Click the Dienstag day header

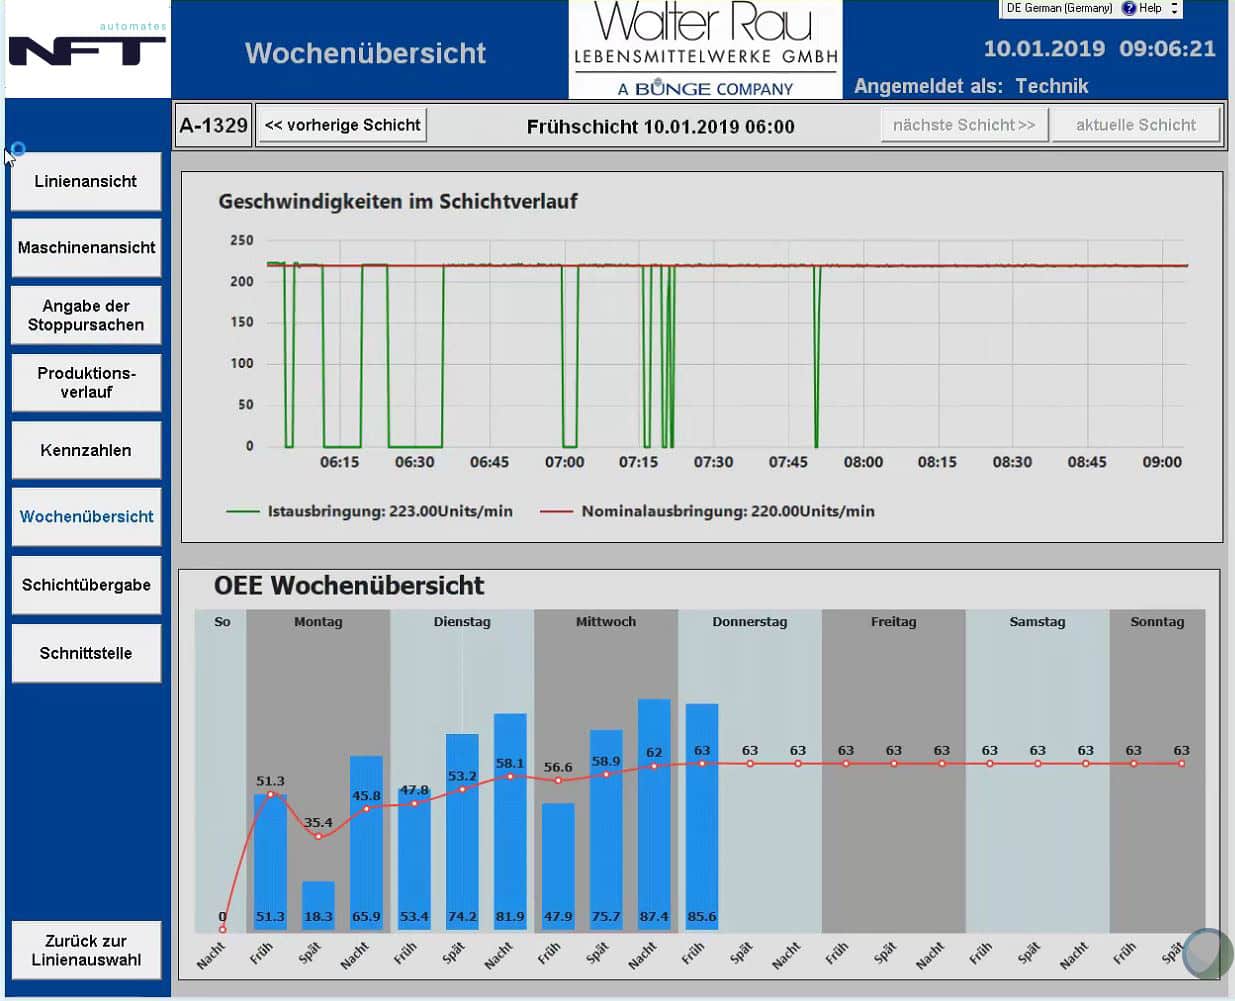462,622
